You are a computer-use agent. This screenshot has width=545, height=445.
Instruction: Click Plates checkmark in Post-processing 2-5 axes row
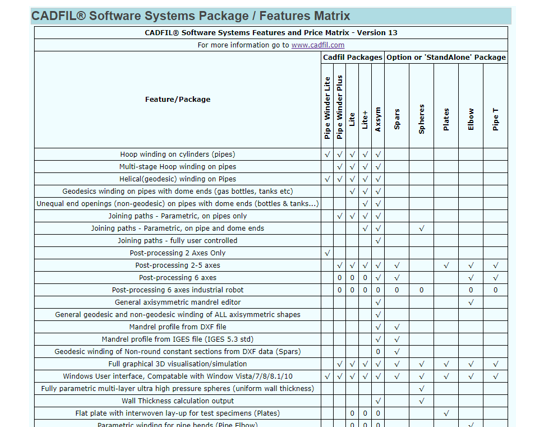(446, 265)
